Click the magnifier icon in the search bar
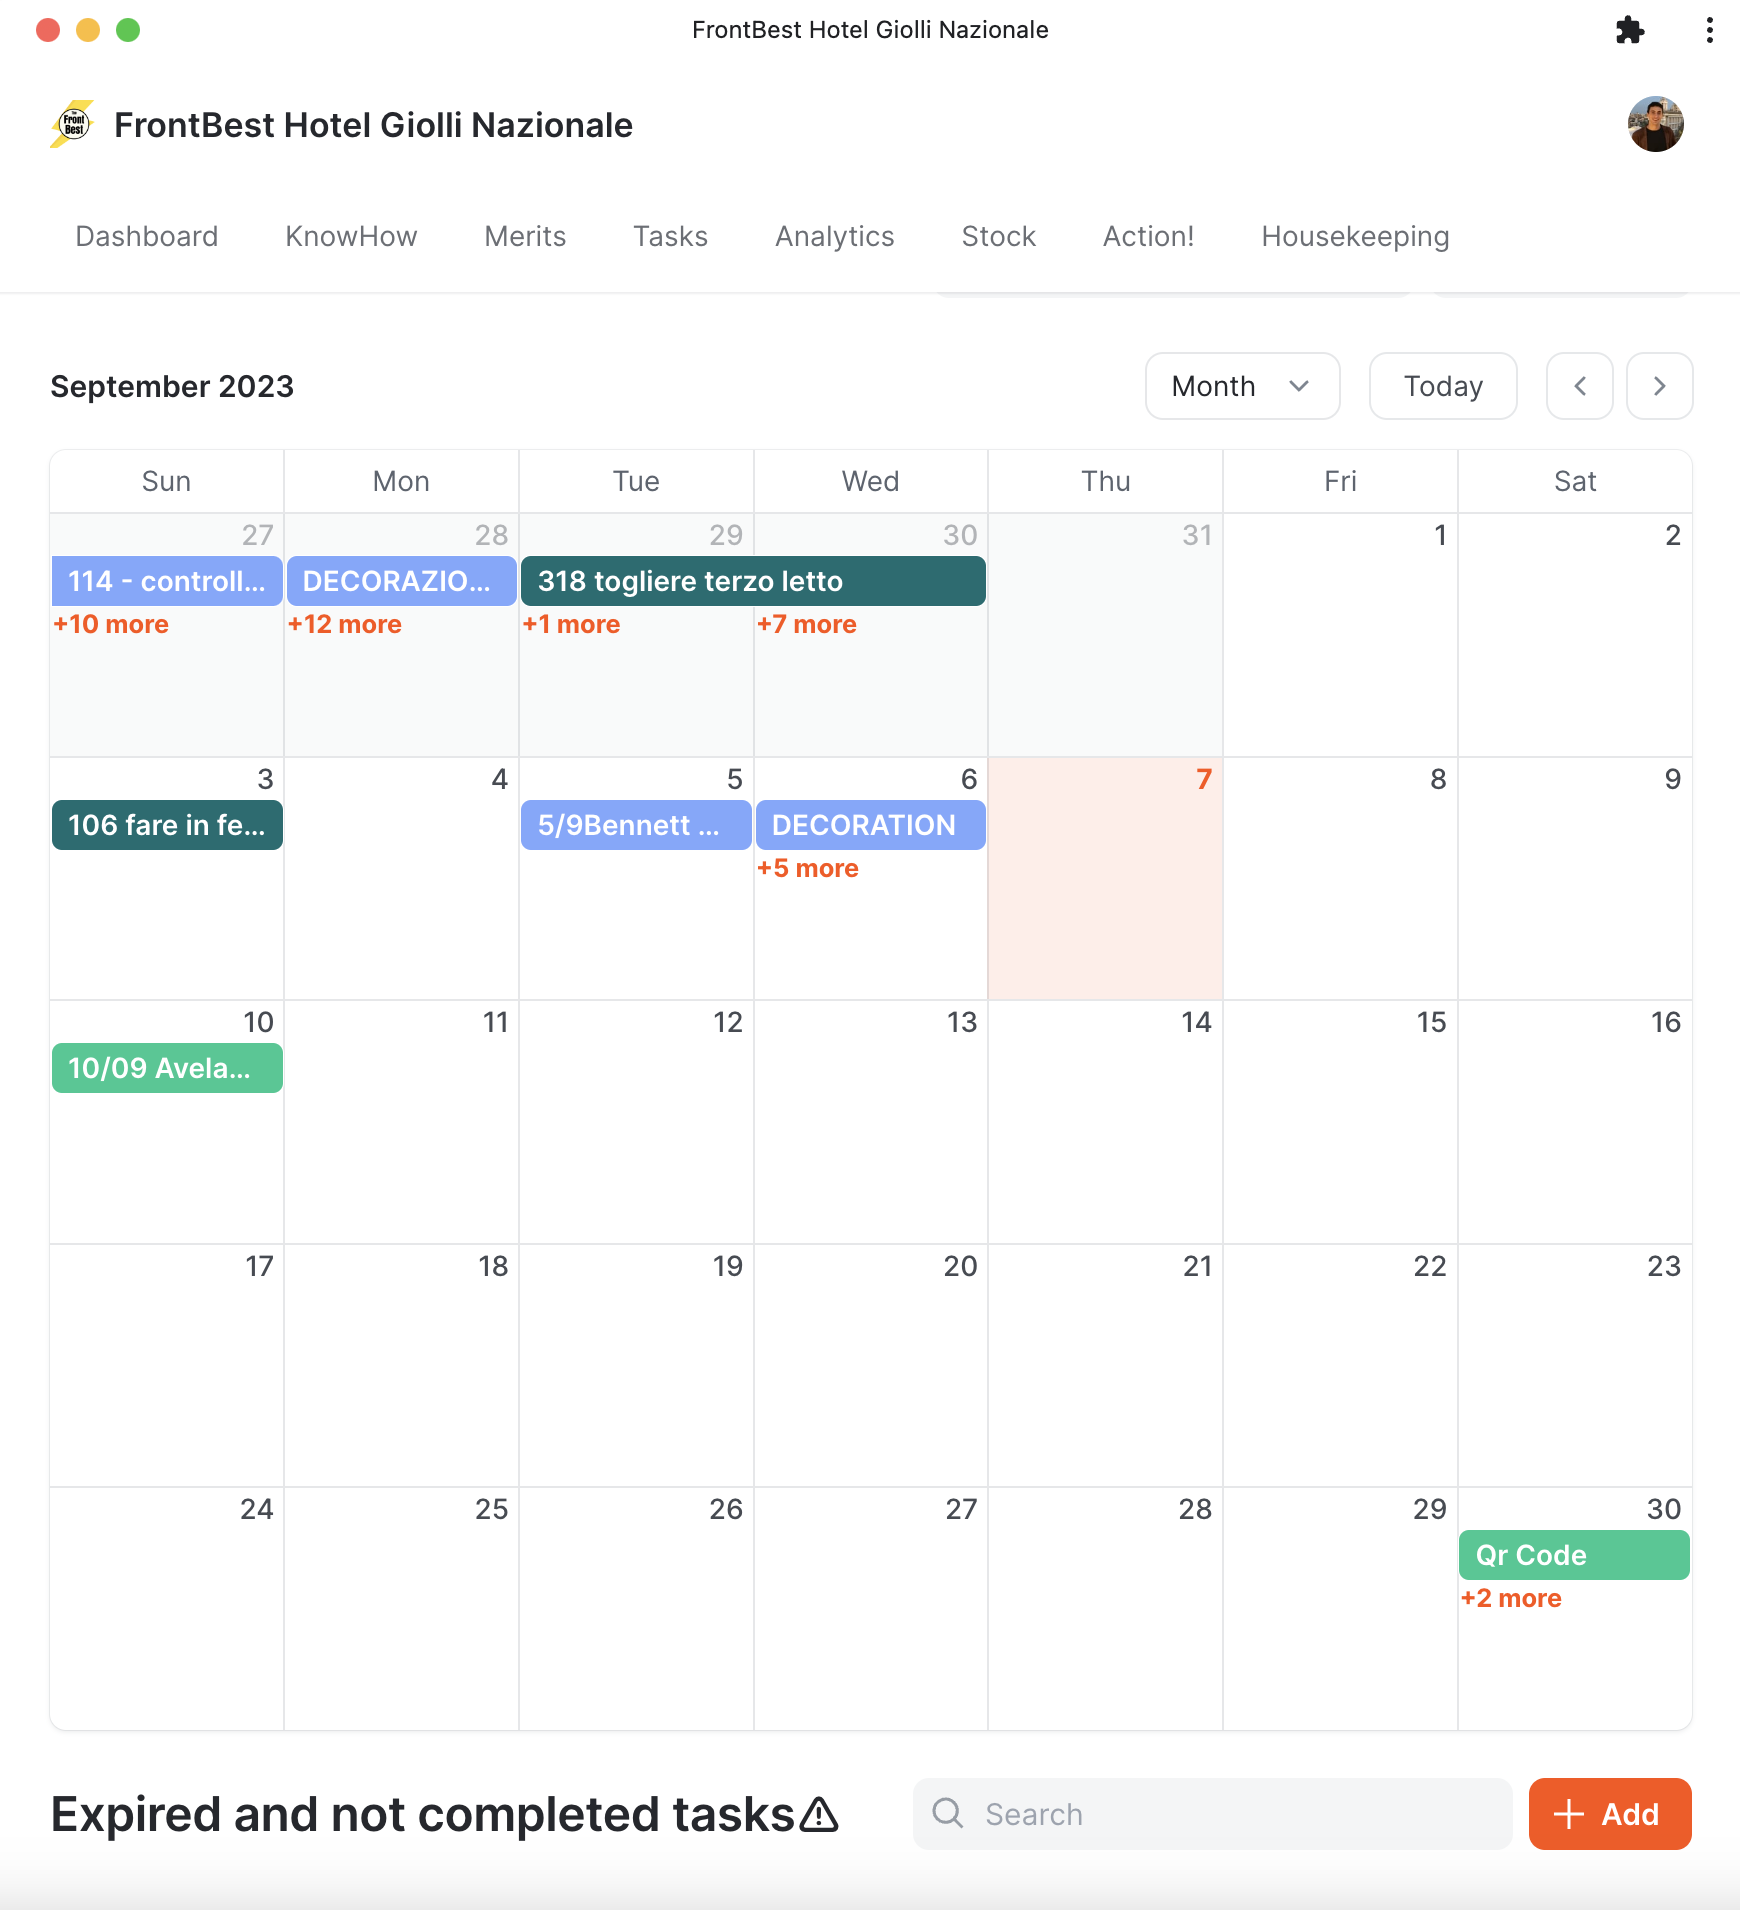 coord(947,1813)
